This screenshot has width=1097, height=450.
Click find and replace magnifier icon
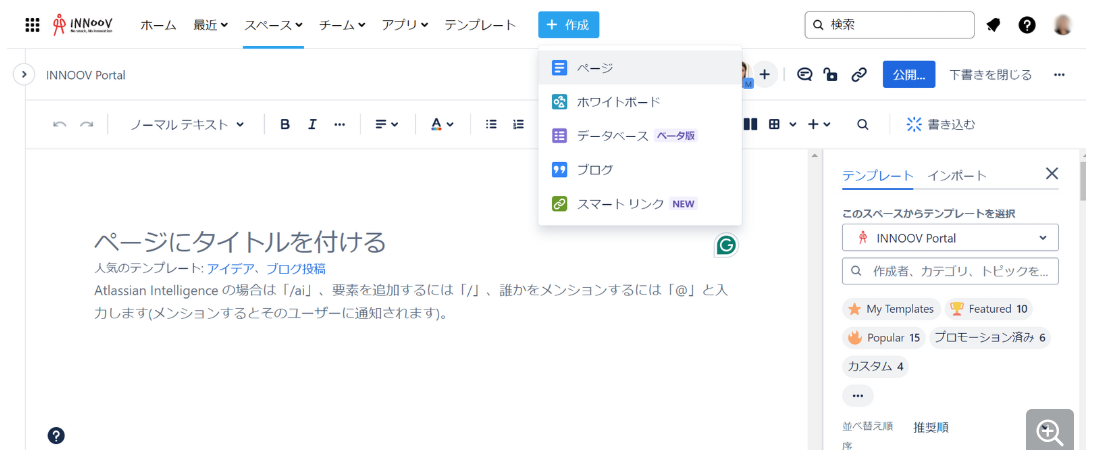coord(862,124)
